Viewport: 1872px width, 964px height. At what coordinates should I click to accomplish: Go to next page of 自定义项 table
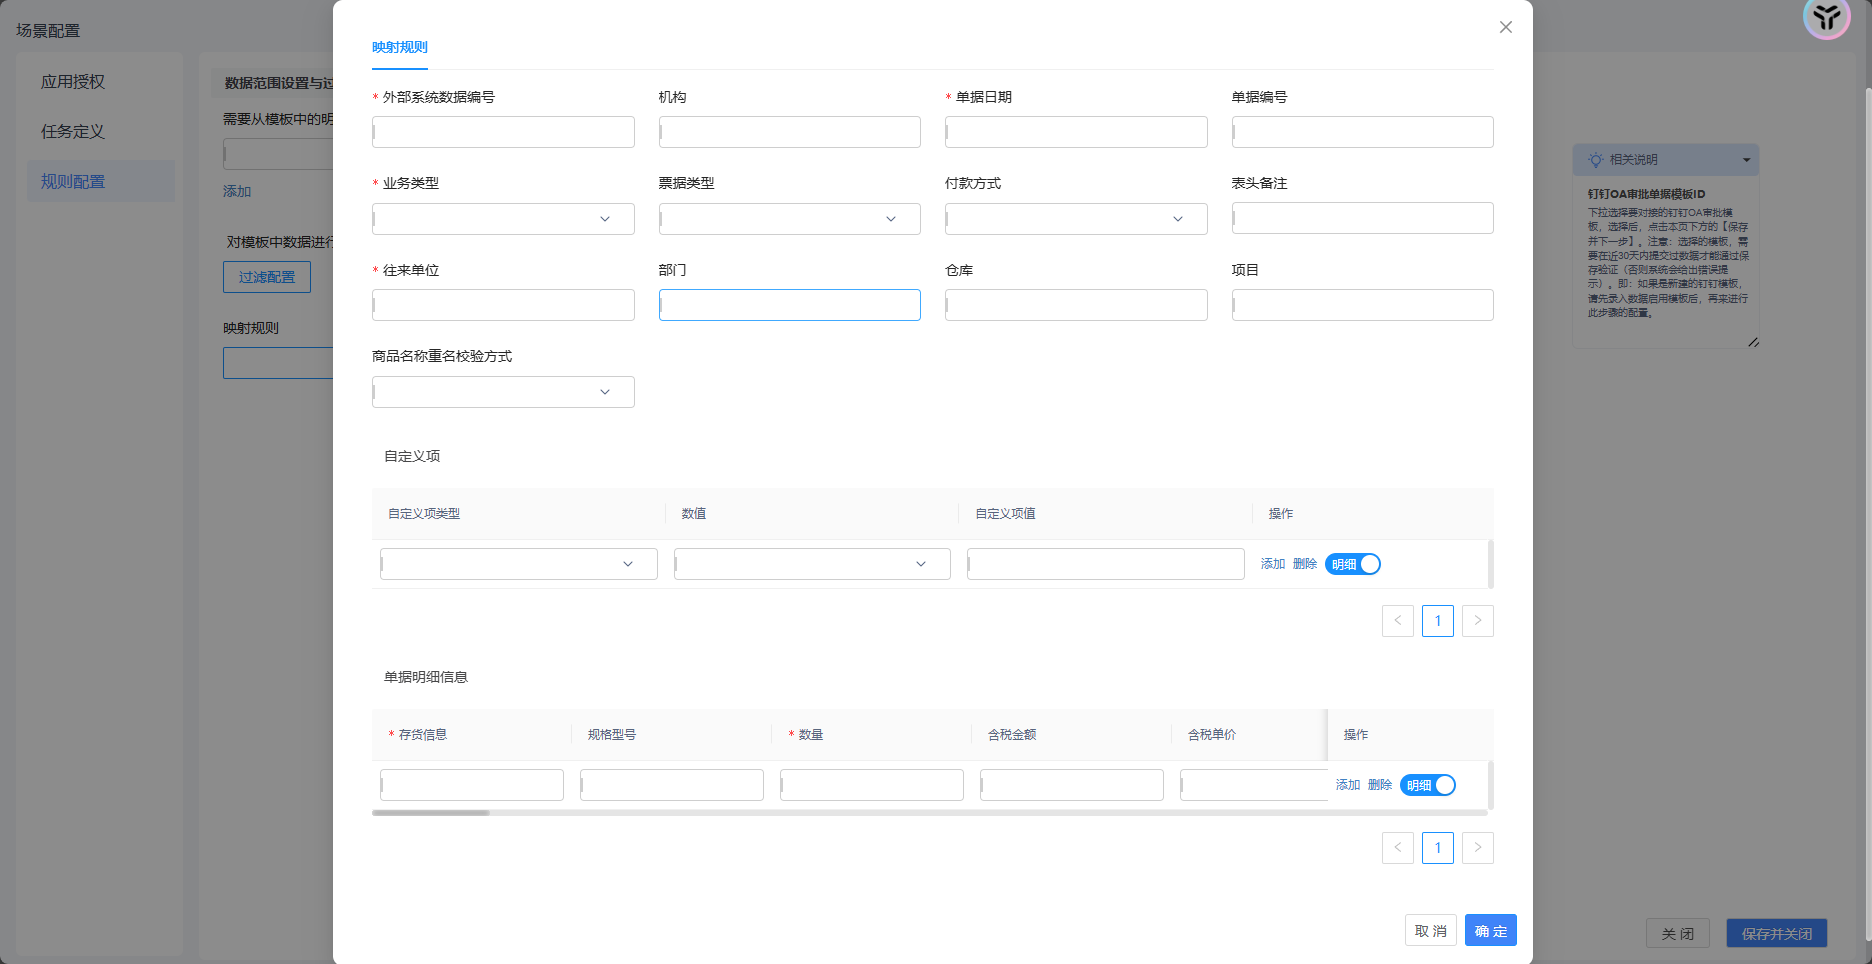pos(1478,621)
